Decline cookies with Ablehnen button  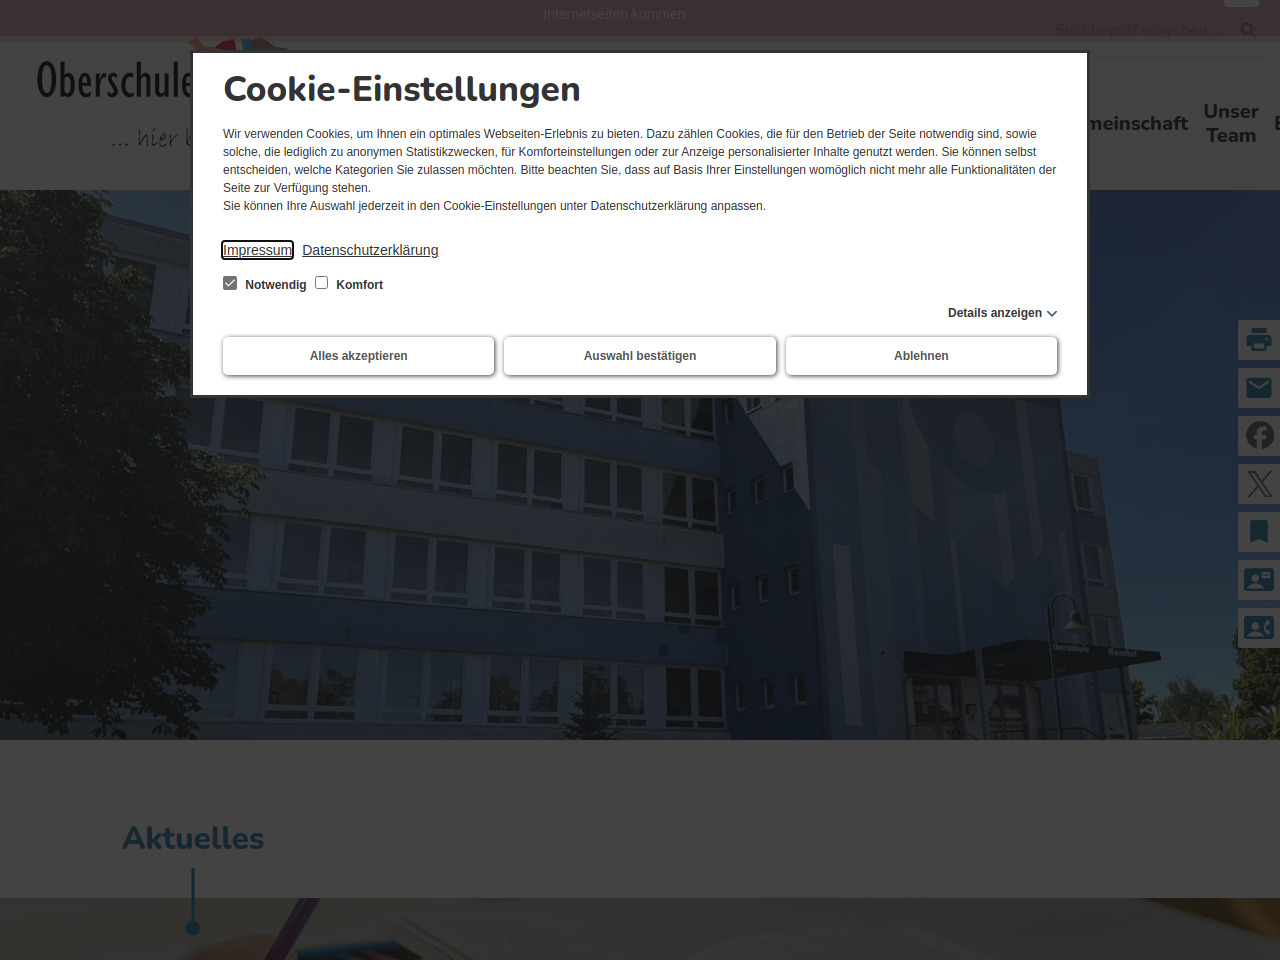(x=921, y=356)
